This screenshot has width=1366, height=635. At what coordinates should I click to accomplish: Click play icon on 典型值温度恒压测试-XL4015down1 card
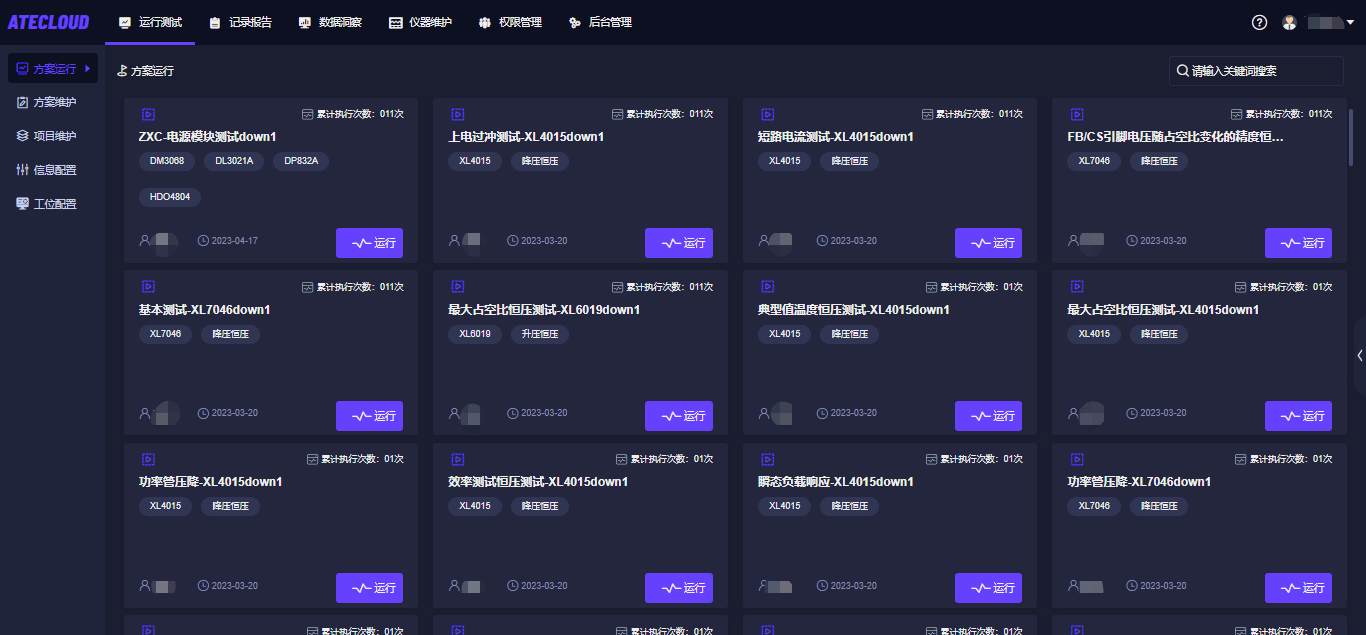point(768,287)
